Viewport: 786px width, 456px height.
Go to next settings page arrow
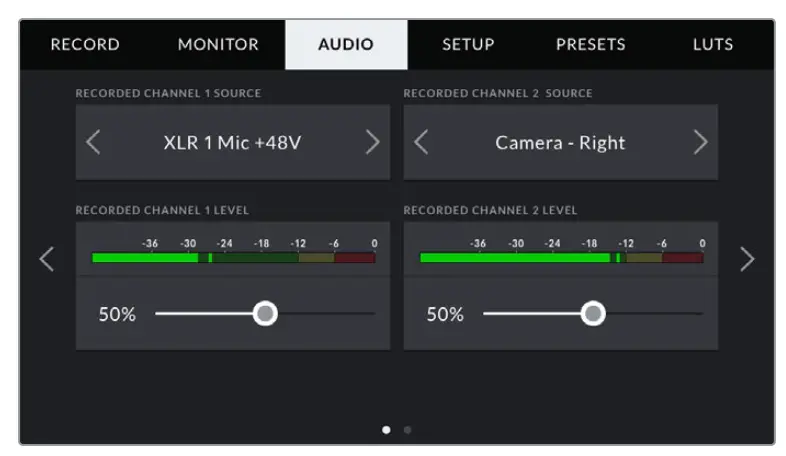(747, 259)
